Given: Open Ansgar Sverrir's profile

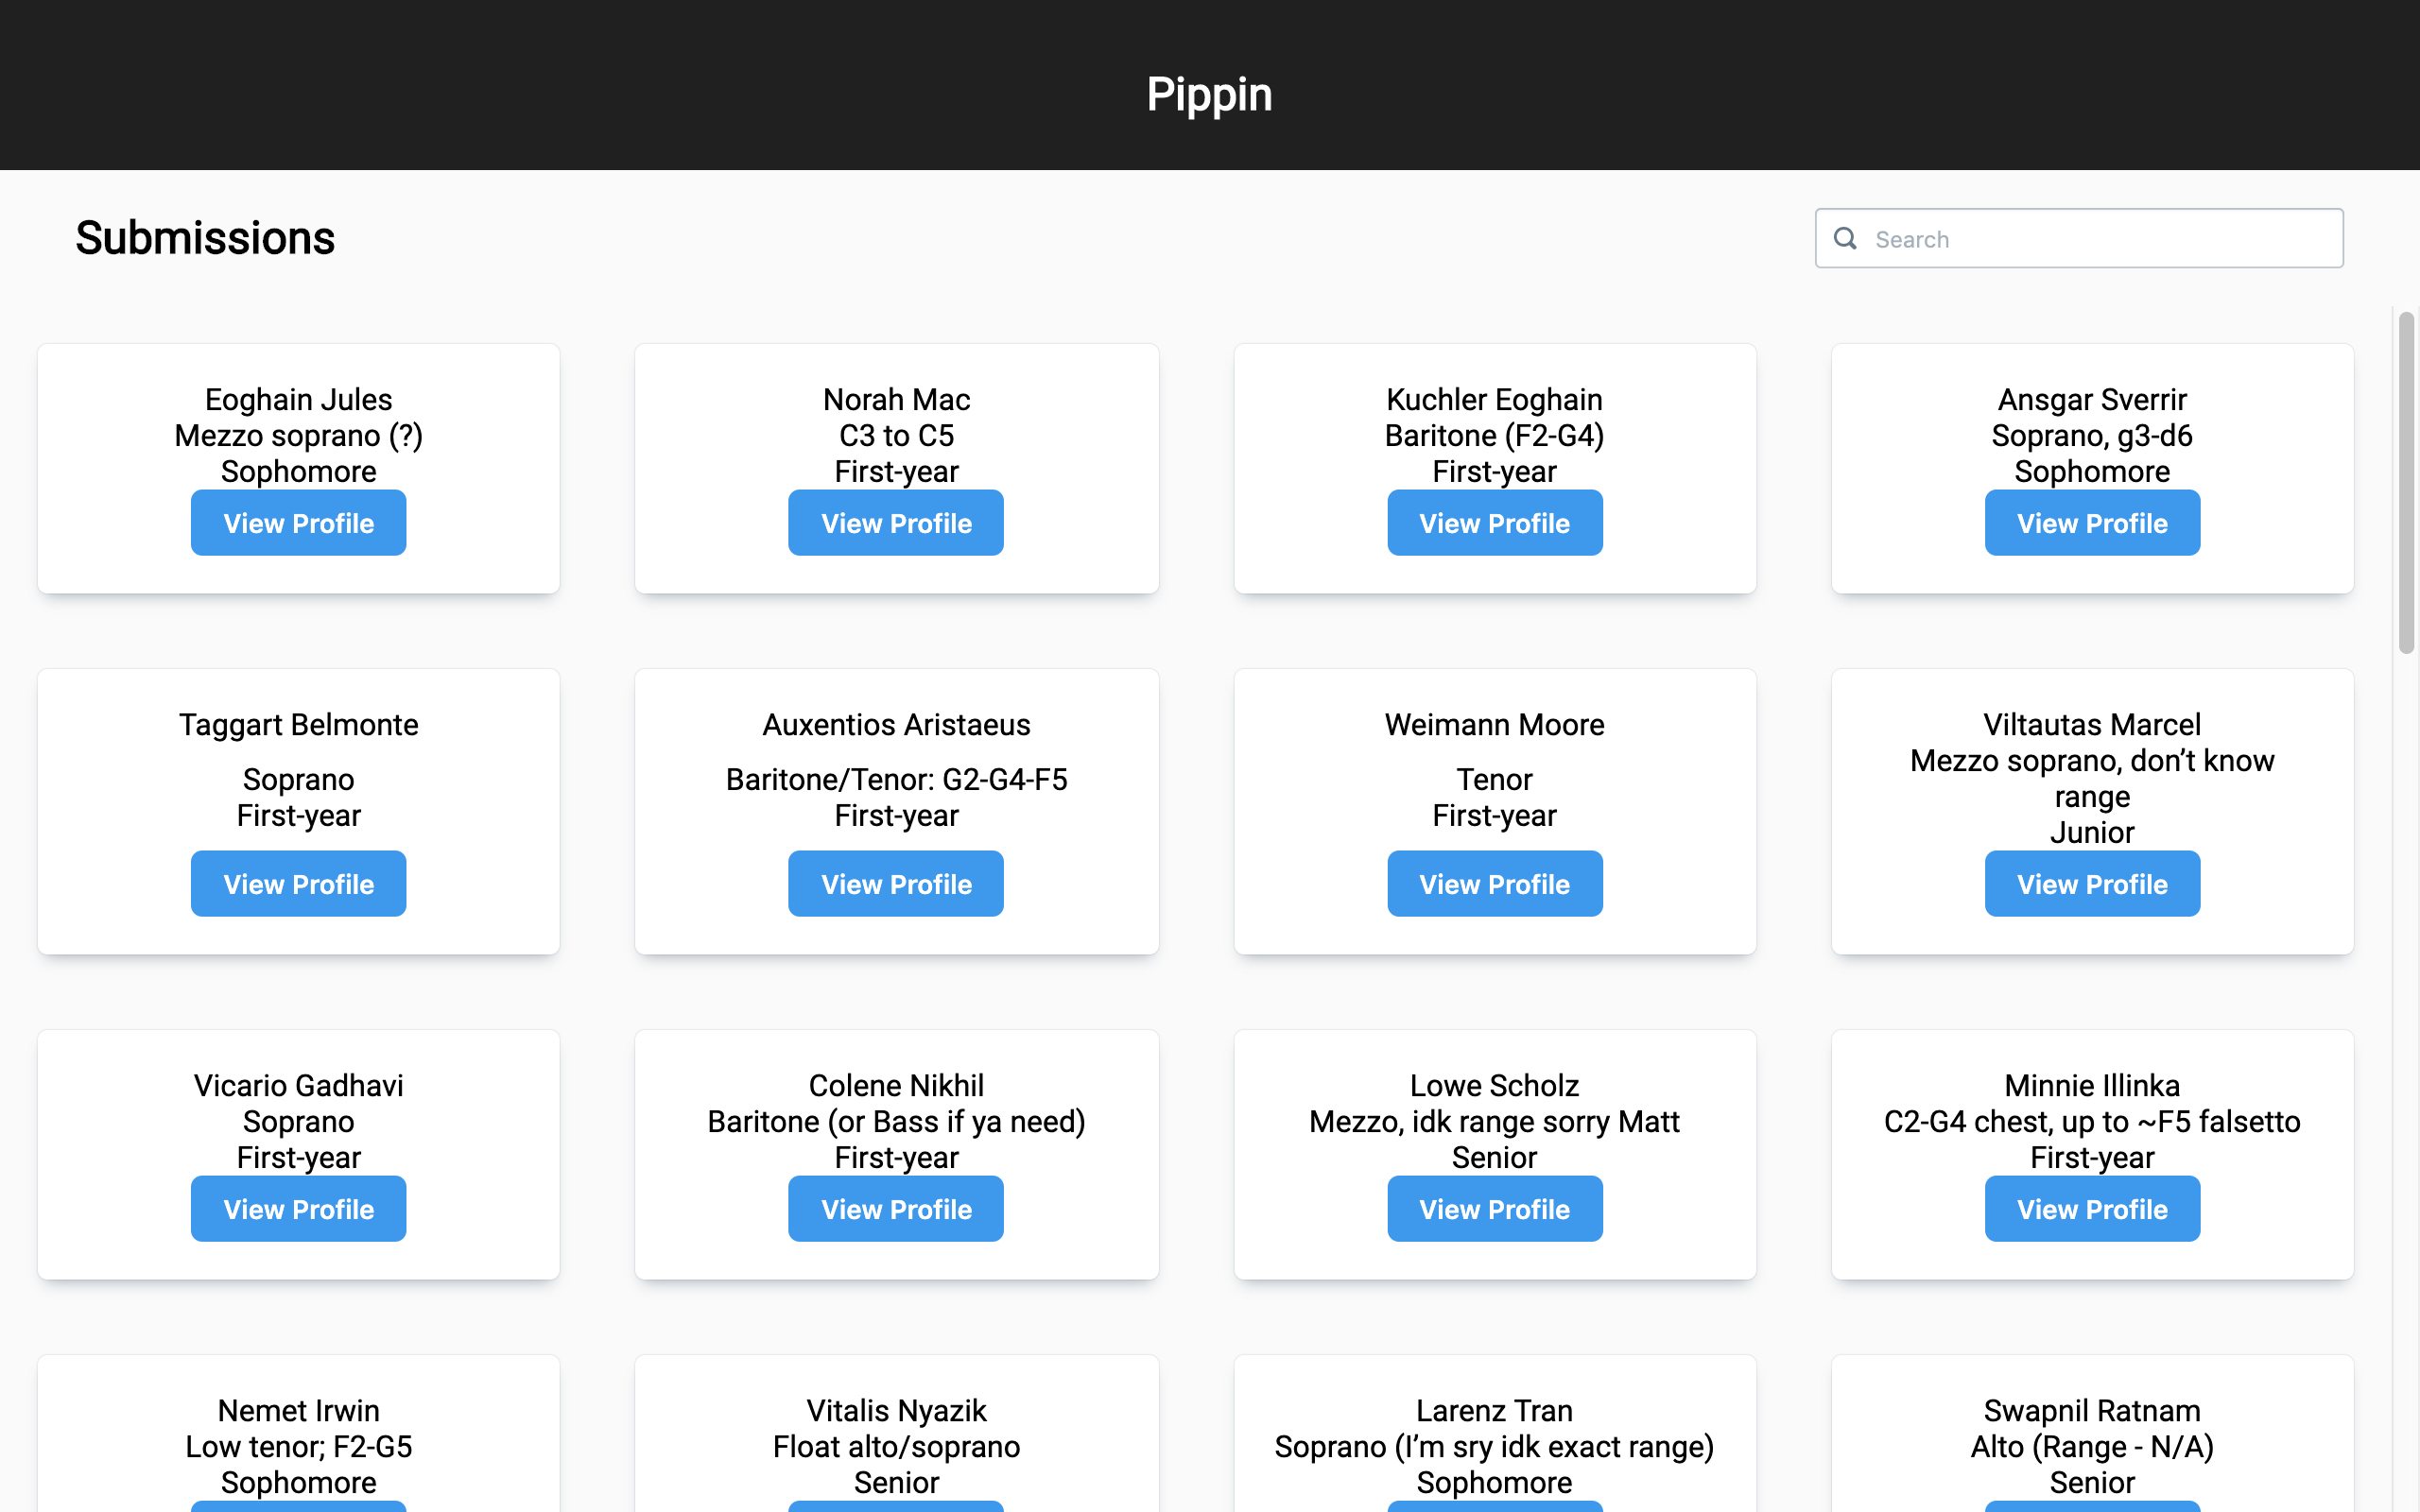Looking at the screenshot, I should tap(2091, 523).
